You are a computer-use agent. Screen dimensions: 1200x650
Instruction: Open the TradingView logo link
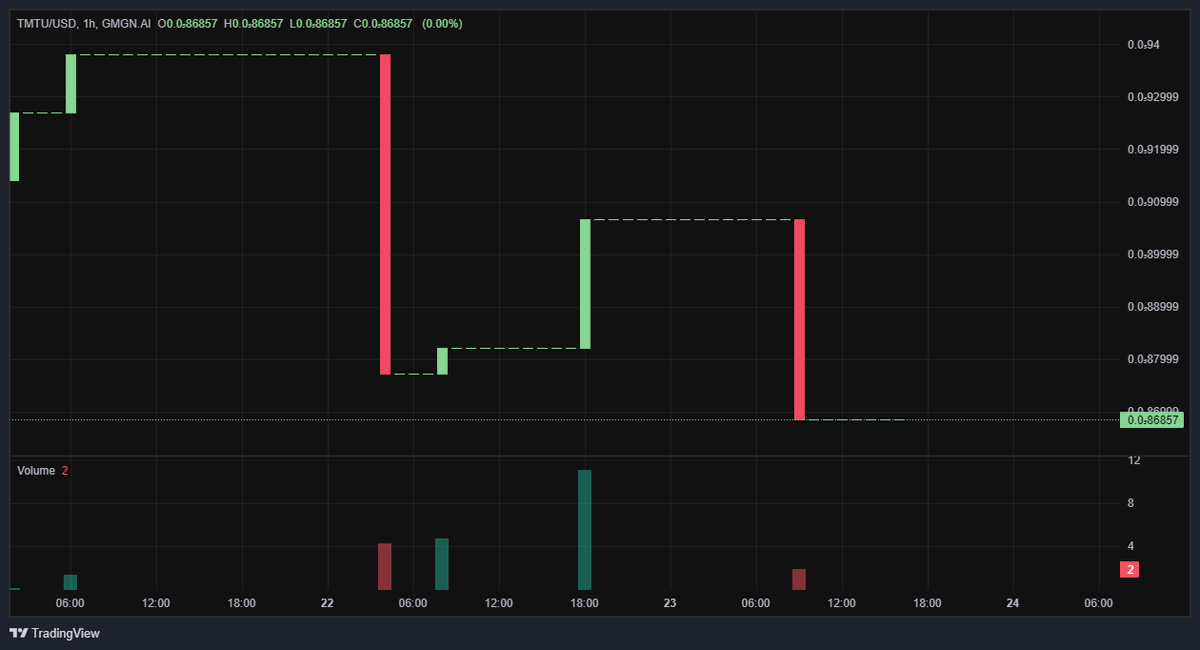[54, 633]
